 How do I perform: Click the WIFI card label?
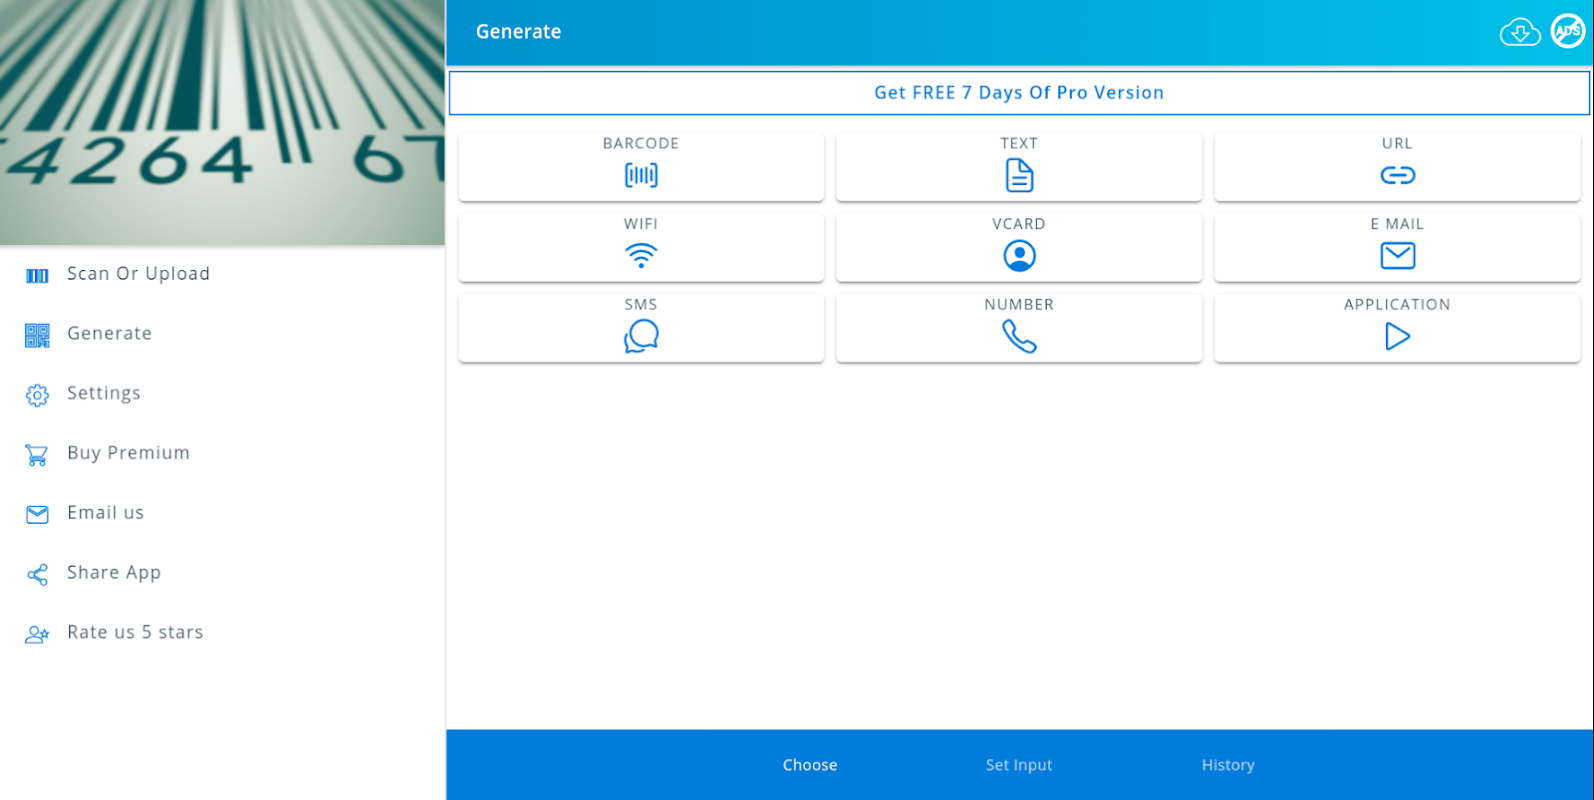(x=641, y=224)
